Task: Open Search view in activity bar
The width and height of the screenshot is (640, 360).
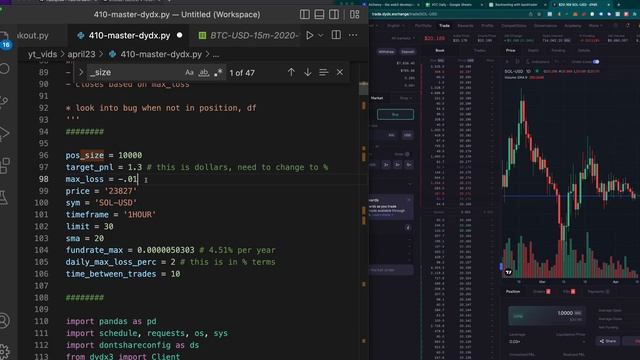Action: (4, 69)
